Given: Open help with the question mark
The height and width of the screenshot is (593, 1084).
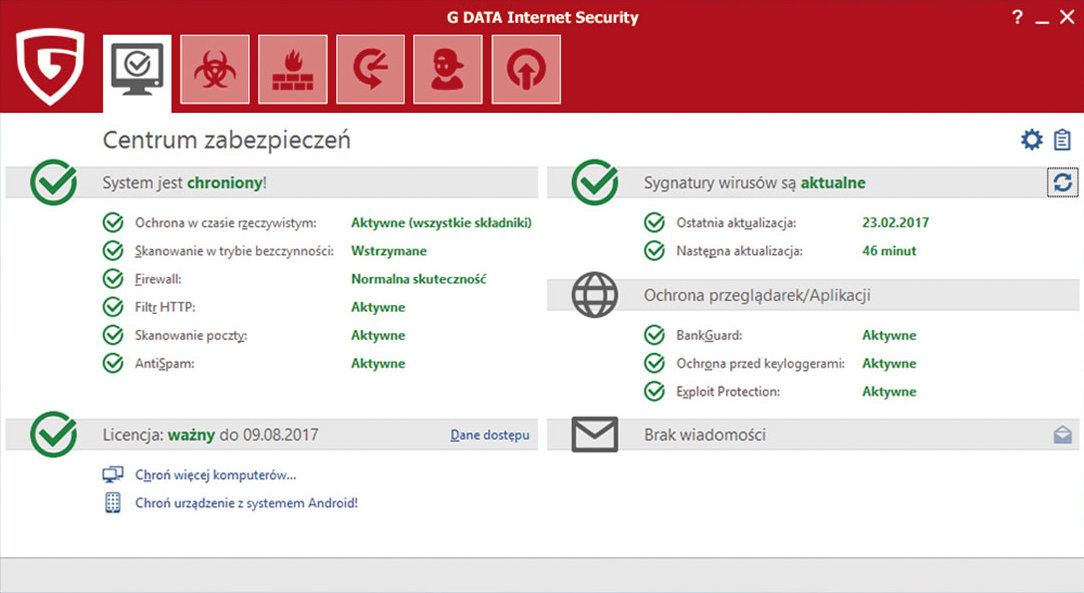Looking at the screenshot, I should point(1018,17).
